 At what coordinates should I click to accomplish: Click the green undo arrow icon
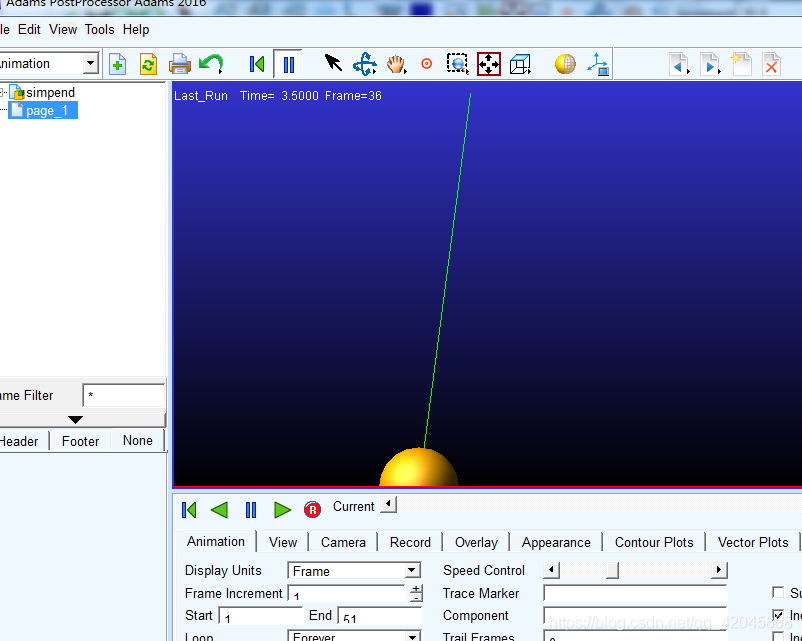(211, 65)
